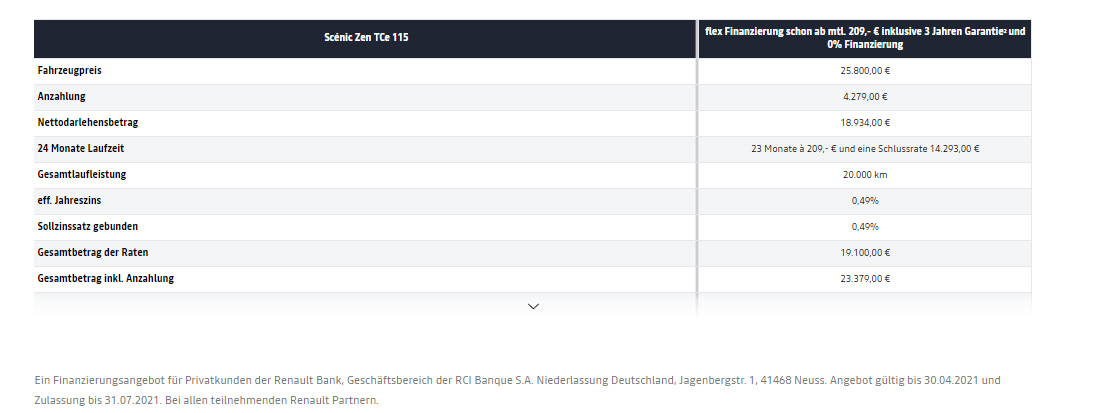
Task: Select the Gesamtbetrag der Raten row label
Action: 93,253
